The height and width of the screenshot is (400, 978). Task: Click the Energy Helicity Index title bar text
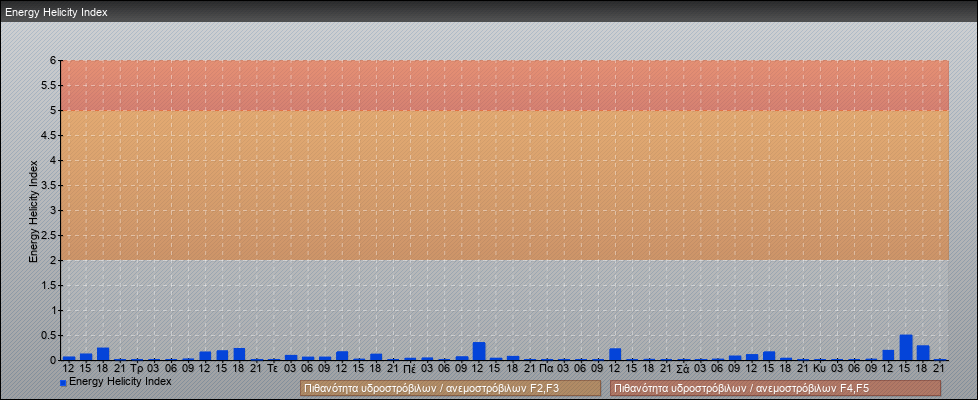(56, 13)
